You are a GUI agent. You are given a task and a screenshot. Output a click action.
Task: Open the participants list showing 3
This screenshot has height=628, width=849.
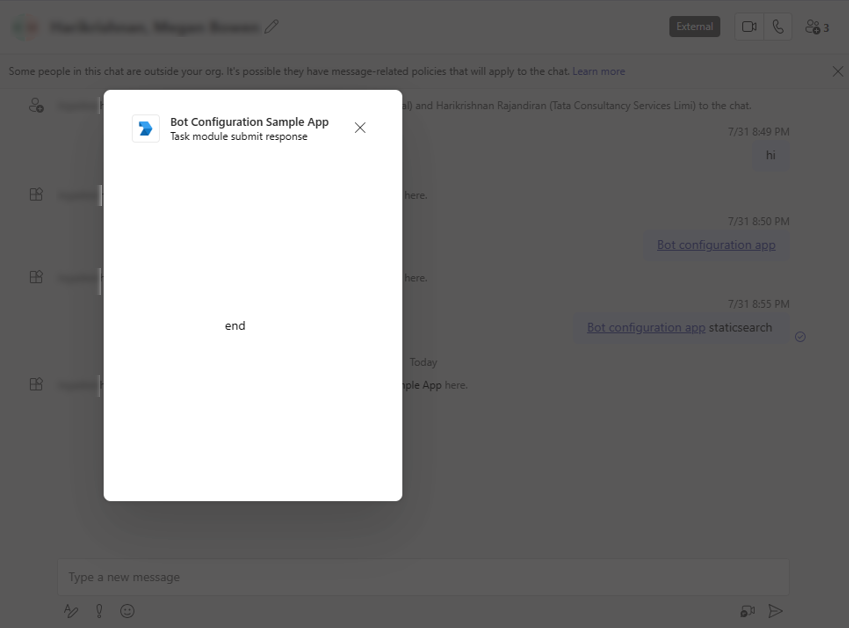(x=817, y=27)
